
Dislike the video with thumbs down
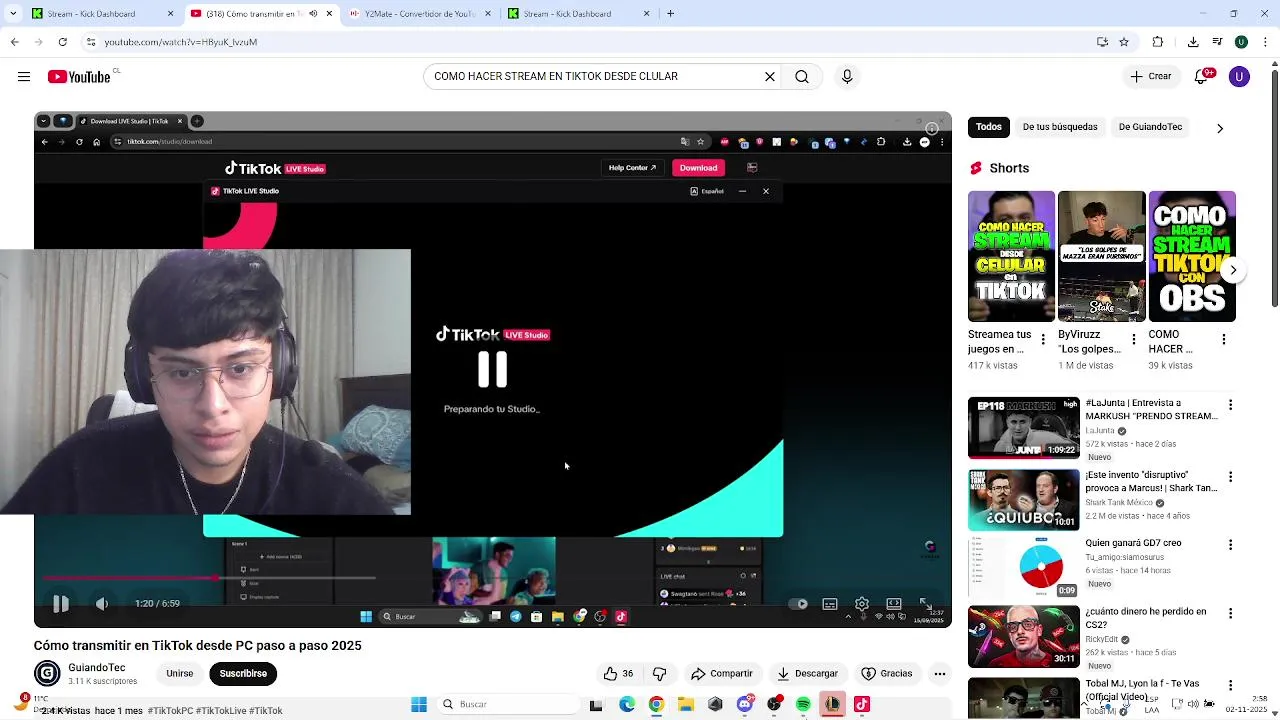pos(659,674)
